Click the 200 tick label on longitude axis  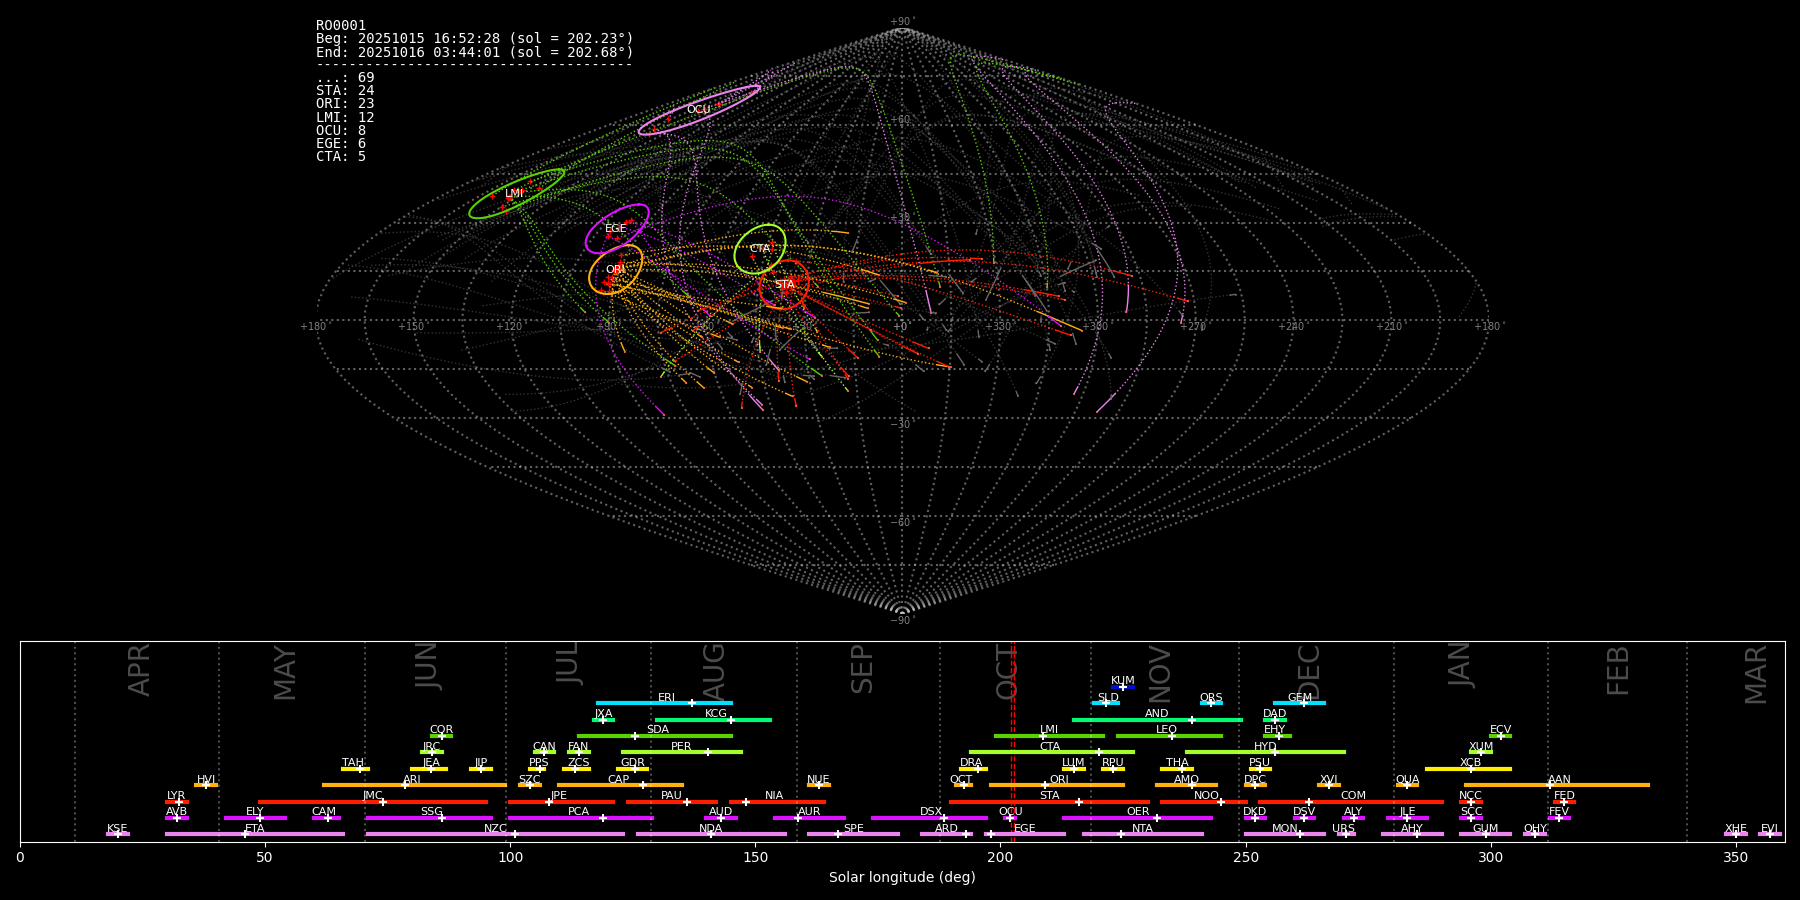pos(1000,857)
